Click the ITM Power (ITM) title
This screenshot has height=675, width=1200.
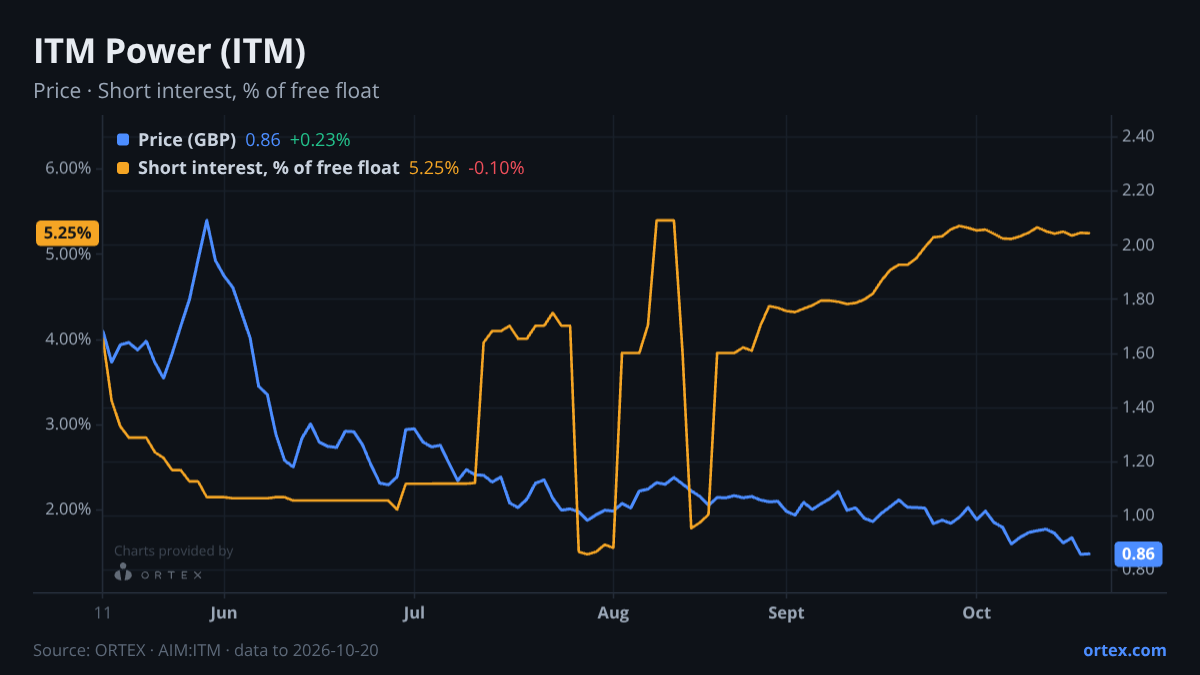169,50
